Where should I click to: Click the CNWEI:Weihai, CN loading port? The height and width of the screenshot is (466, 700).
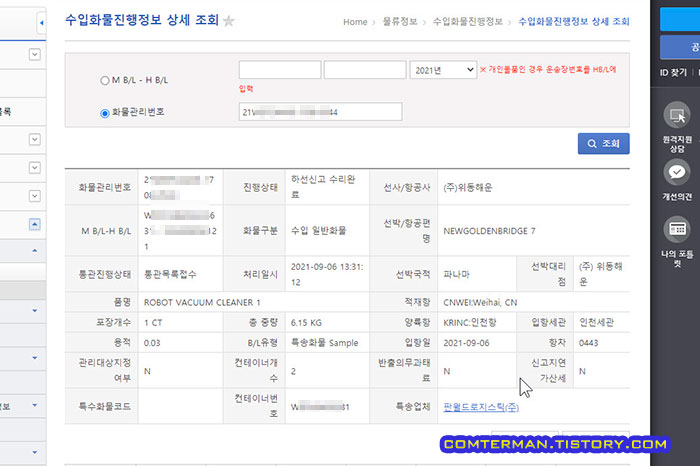tap(480, 303)
